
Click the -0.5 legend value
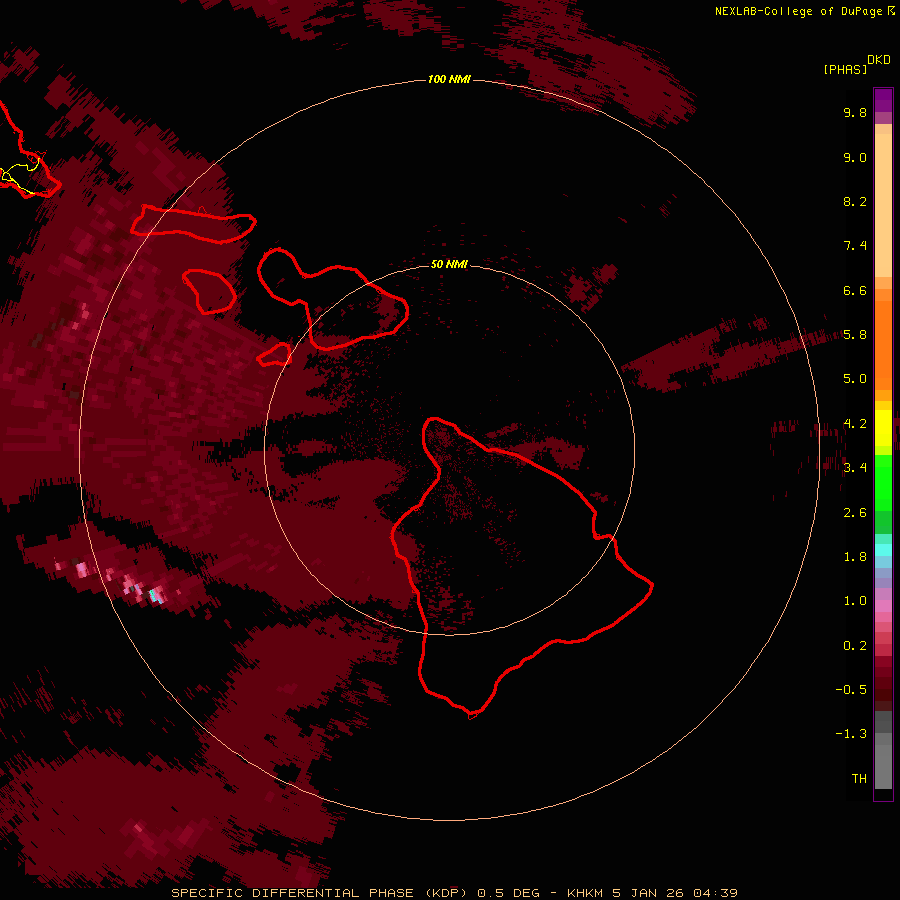pos(851,690)
